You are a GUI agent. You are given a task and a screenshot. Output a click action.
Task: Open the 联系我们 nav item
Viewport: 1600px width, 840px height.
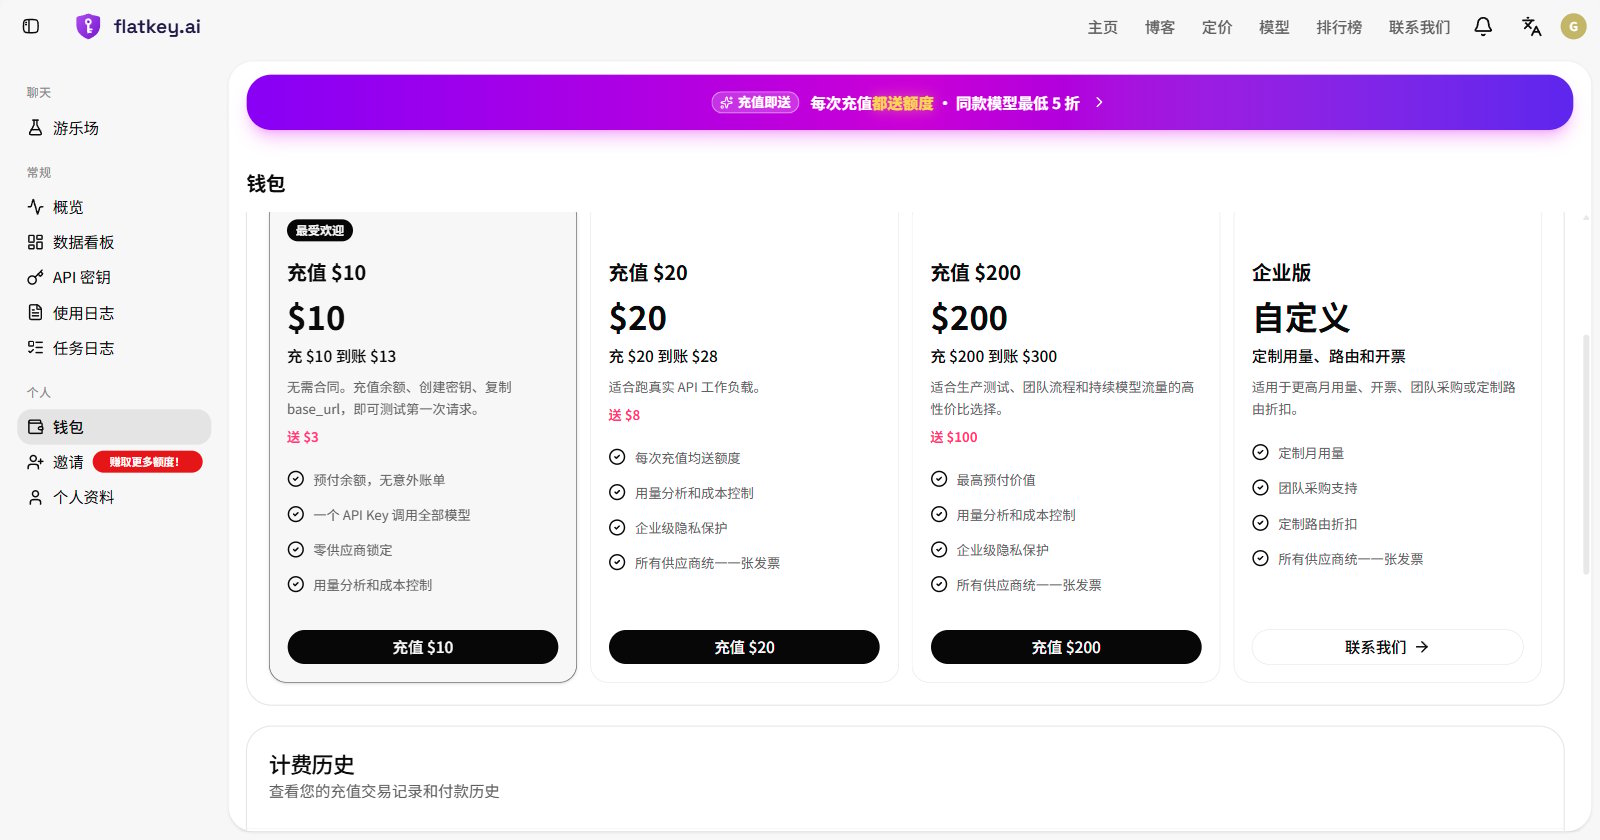click(1419, 27)
